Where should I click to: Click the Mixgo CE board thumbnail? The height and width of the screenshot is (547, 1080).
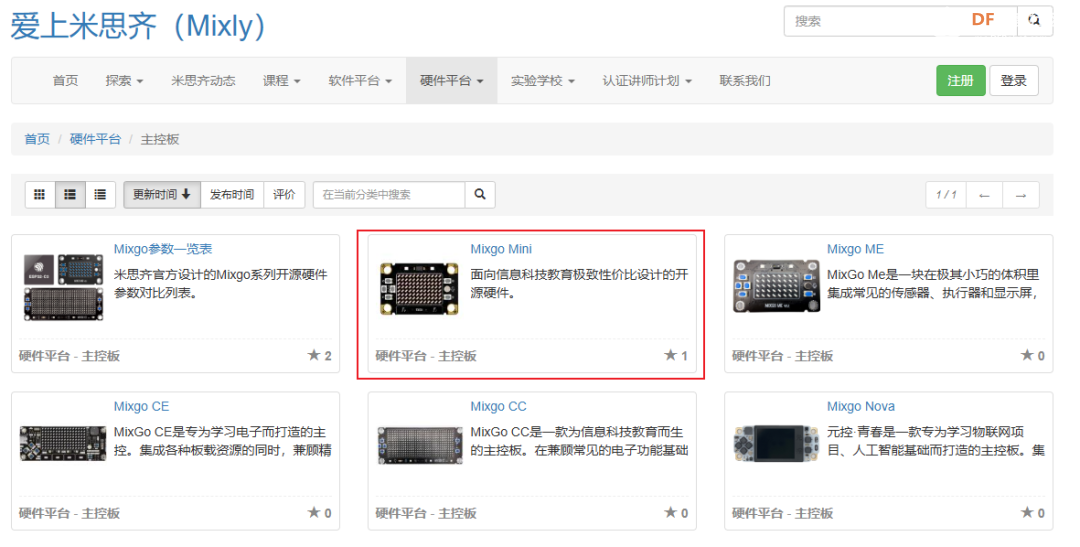63,443
